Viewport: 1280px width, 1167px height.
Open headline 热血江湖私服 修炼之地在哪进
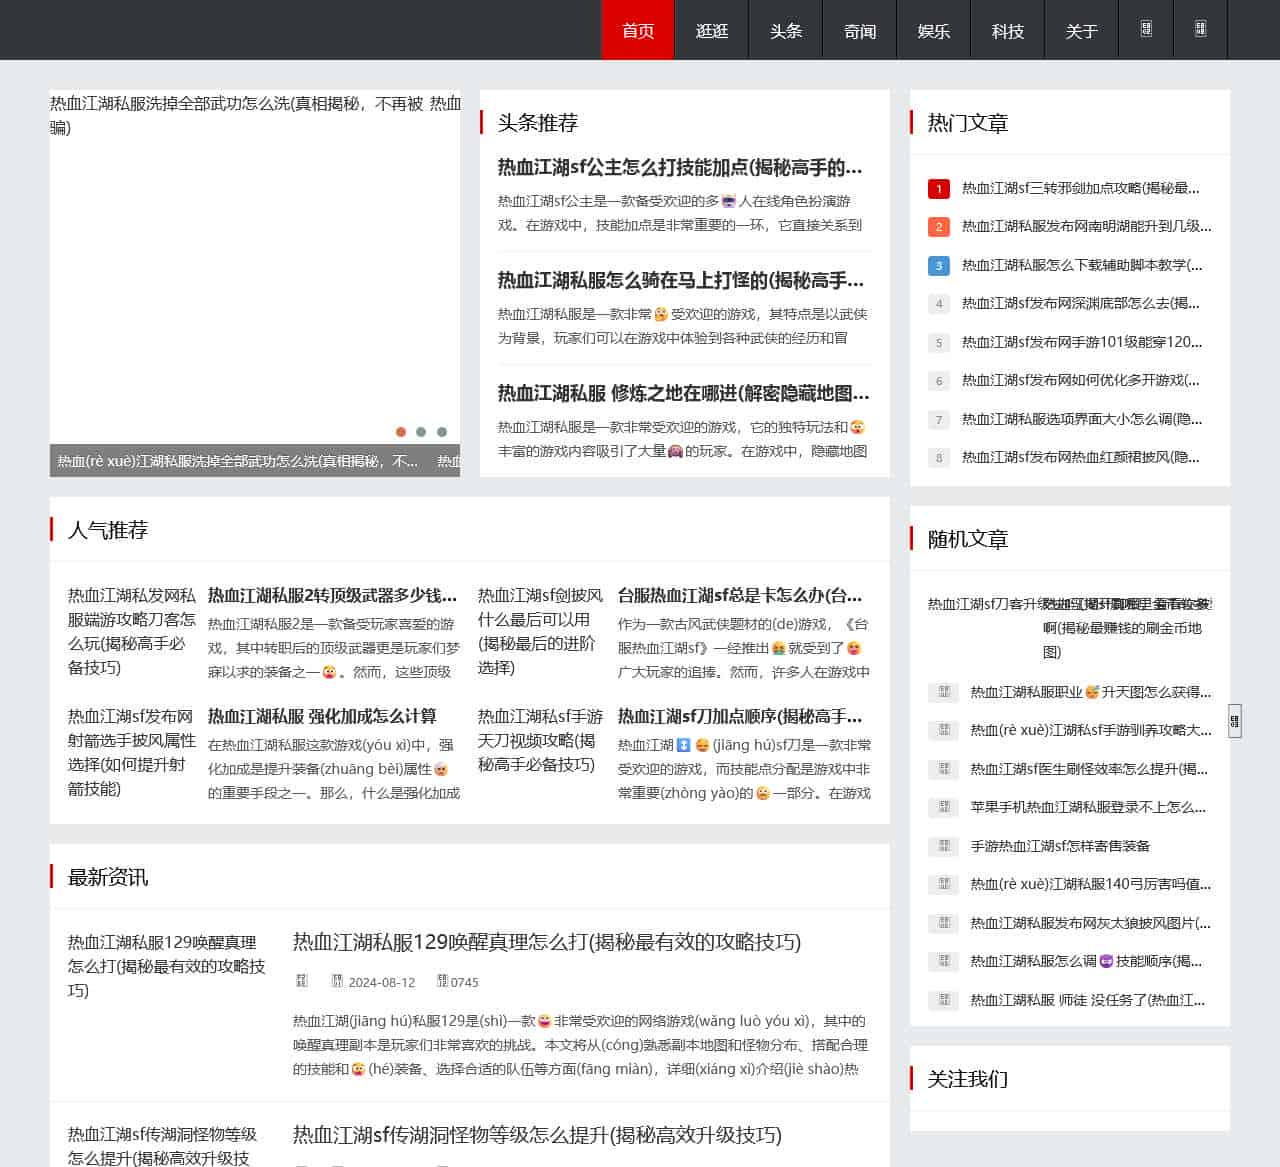coord(684,393)
